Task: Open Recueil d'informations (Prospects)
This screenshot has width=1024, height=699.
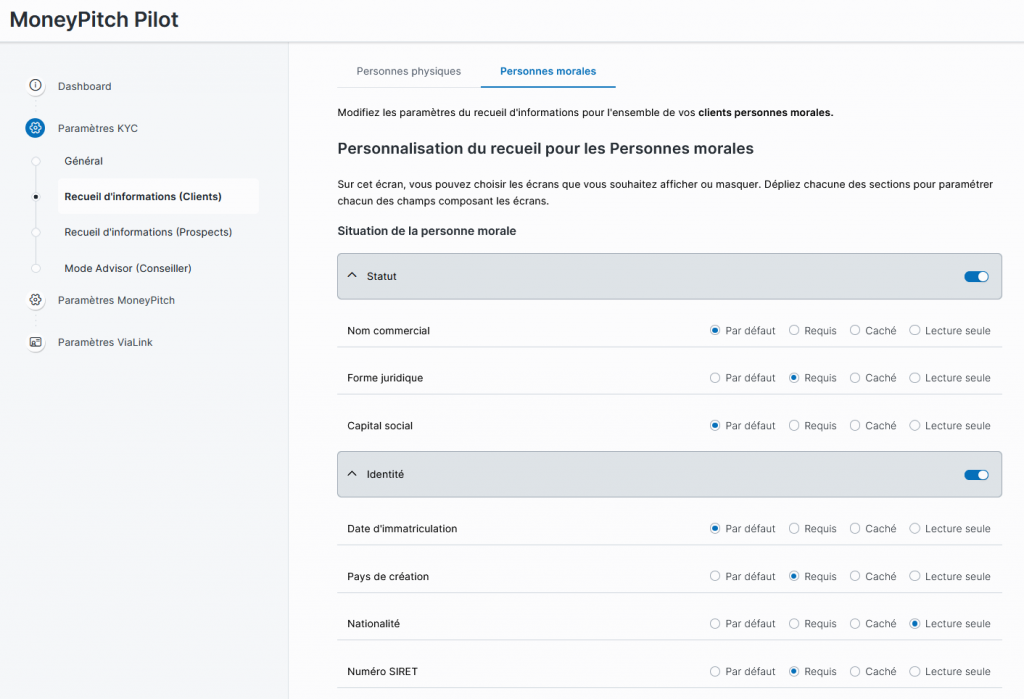Action: [x=147, y=232]
